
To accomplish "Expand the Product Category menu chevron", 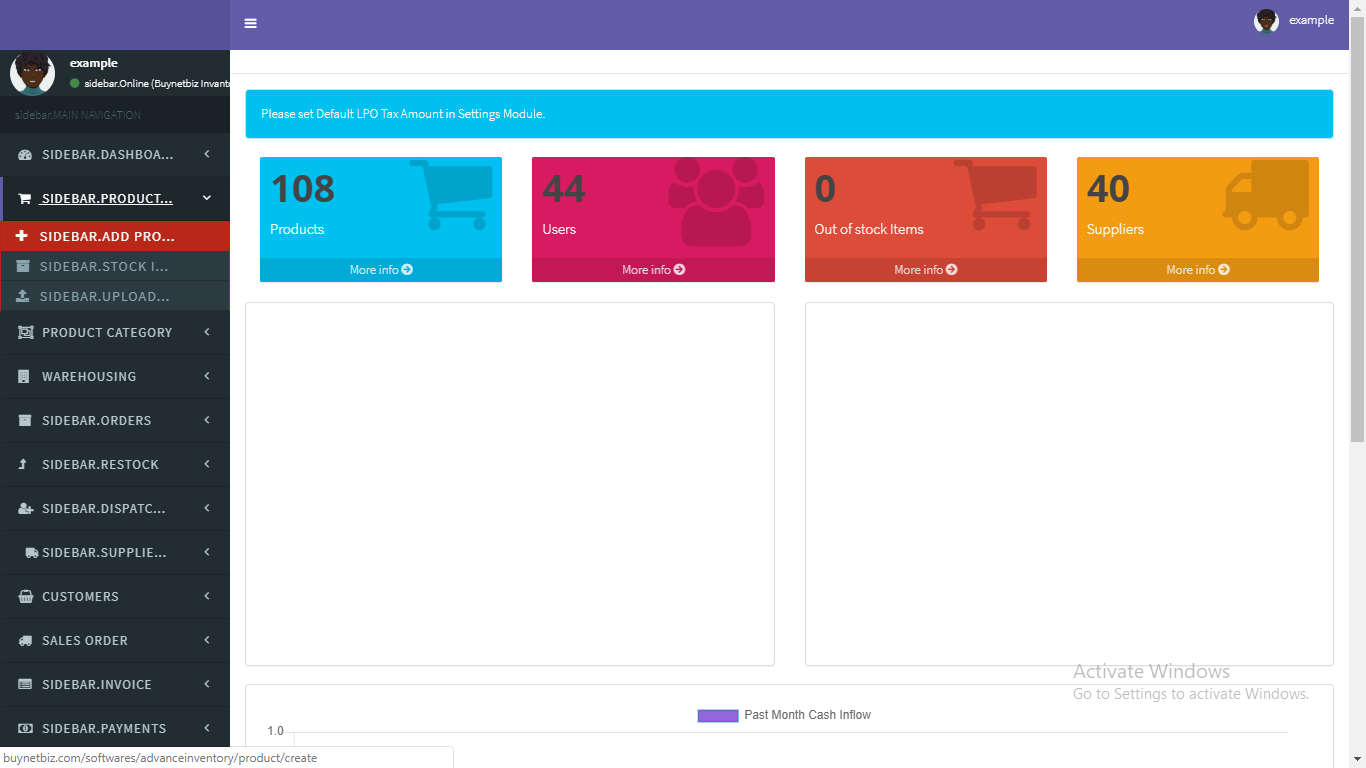I will pyautogui.click(x=207, y=332).
